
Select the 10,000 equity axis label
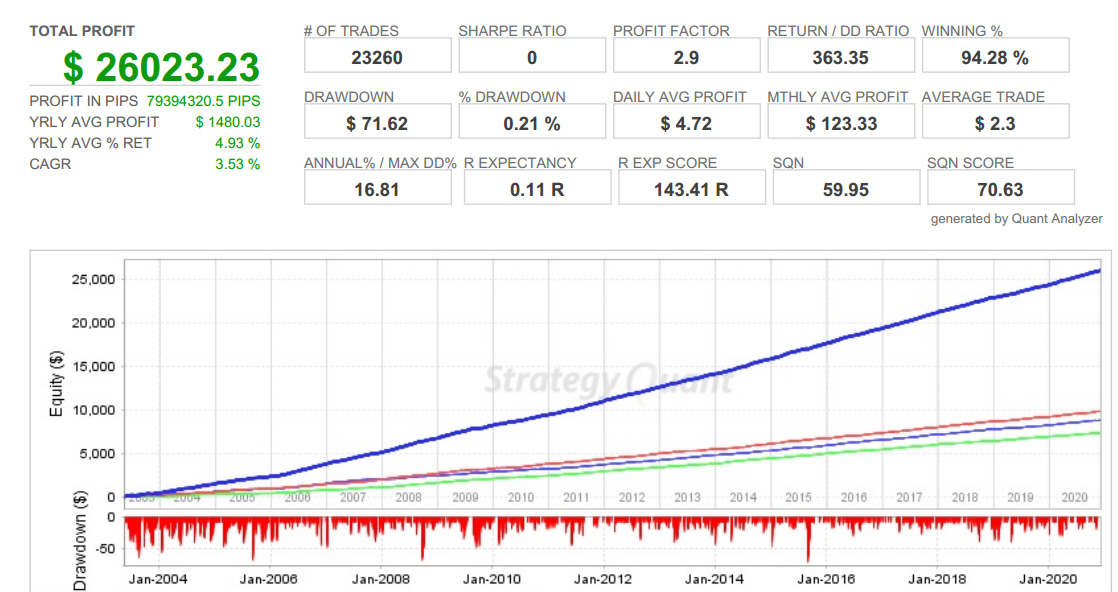tap(93, 410)
